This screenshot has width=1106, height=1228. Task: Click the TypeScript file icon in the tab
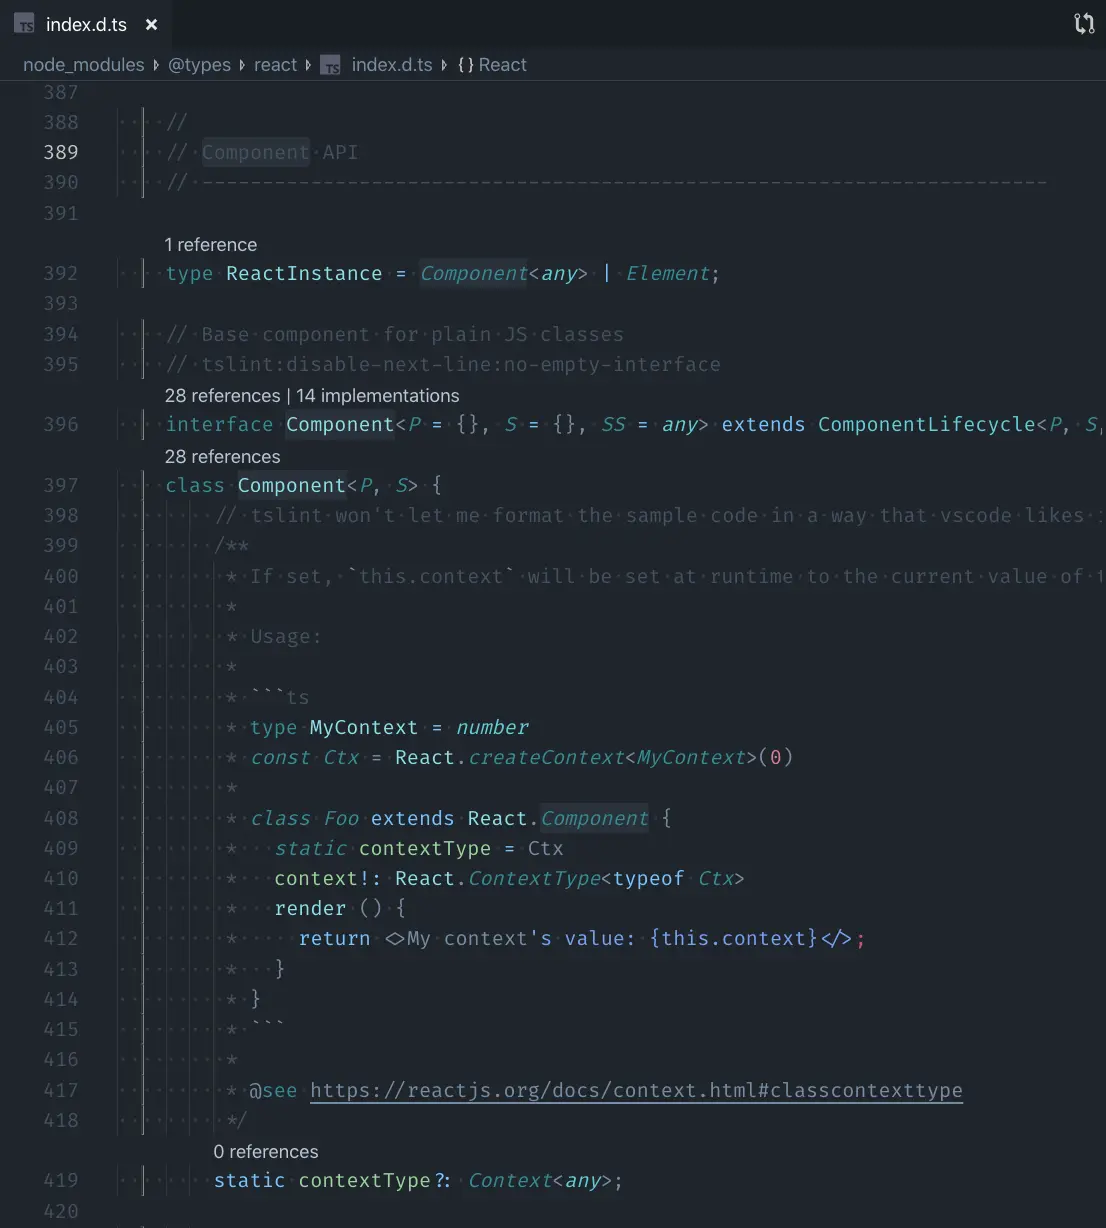click(25, 25)
